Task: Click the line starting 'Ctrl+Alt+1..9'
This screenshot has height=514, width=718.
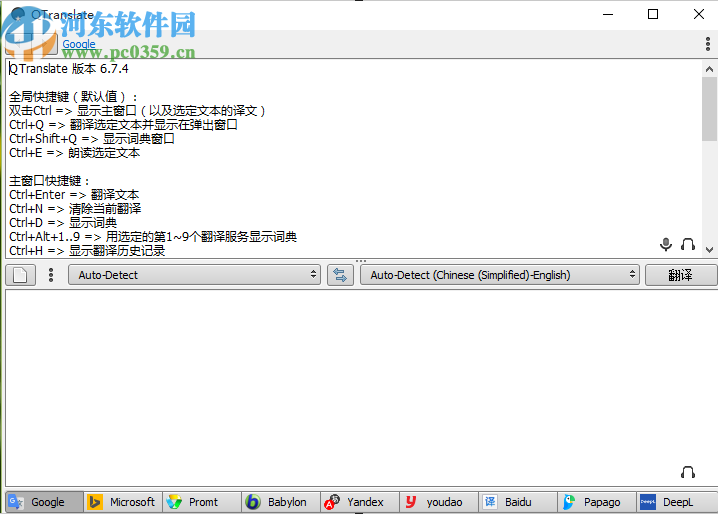Action: point(153,237)
